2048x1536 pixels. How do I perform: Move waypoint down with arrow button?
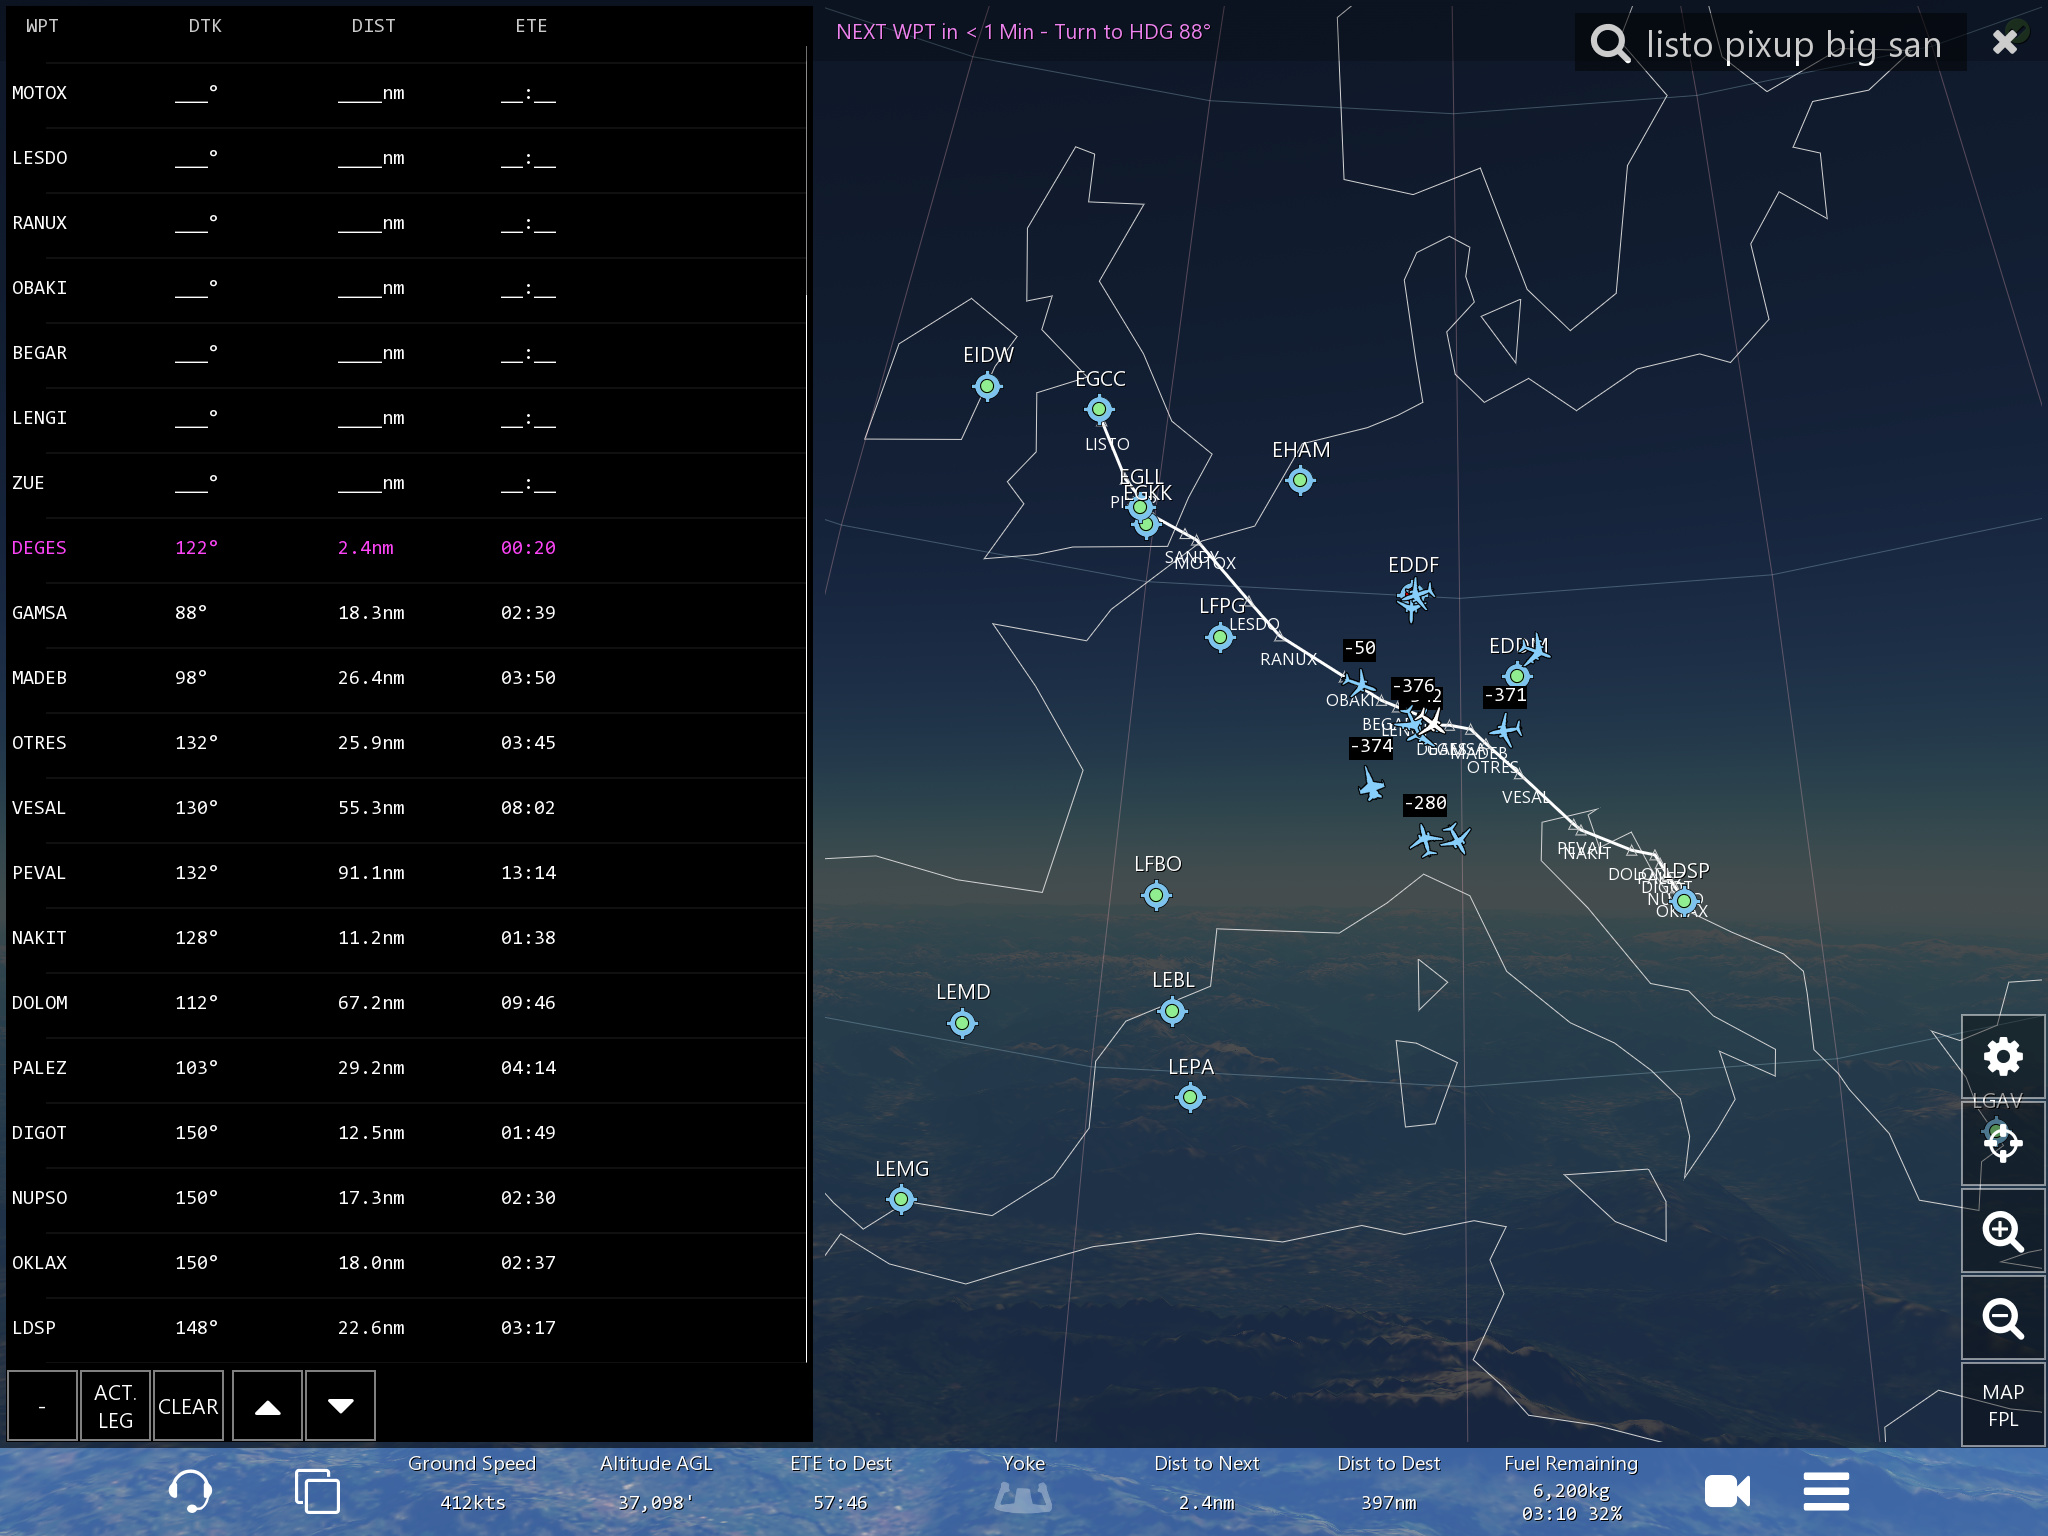[x=340, y=1406]
